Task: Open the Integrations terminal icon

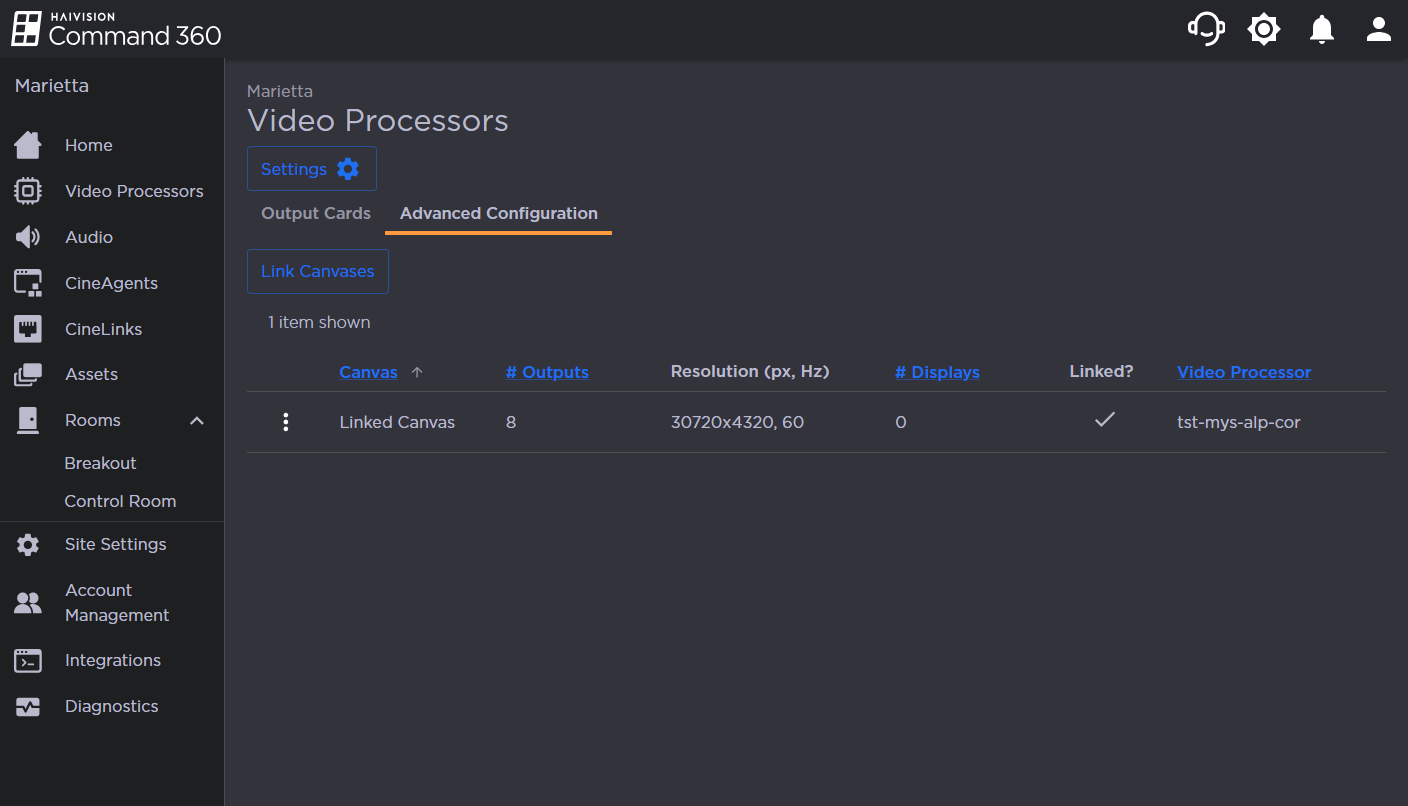Action: click(x=27, y=660)
